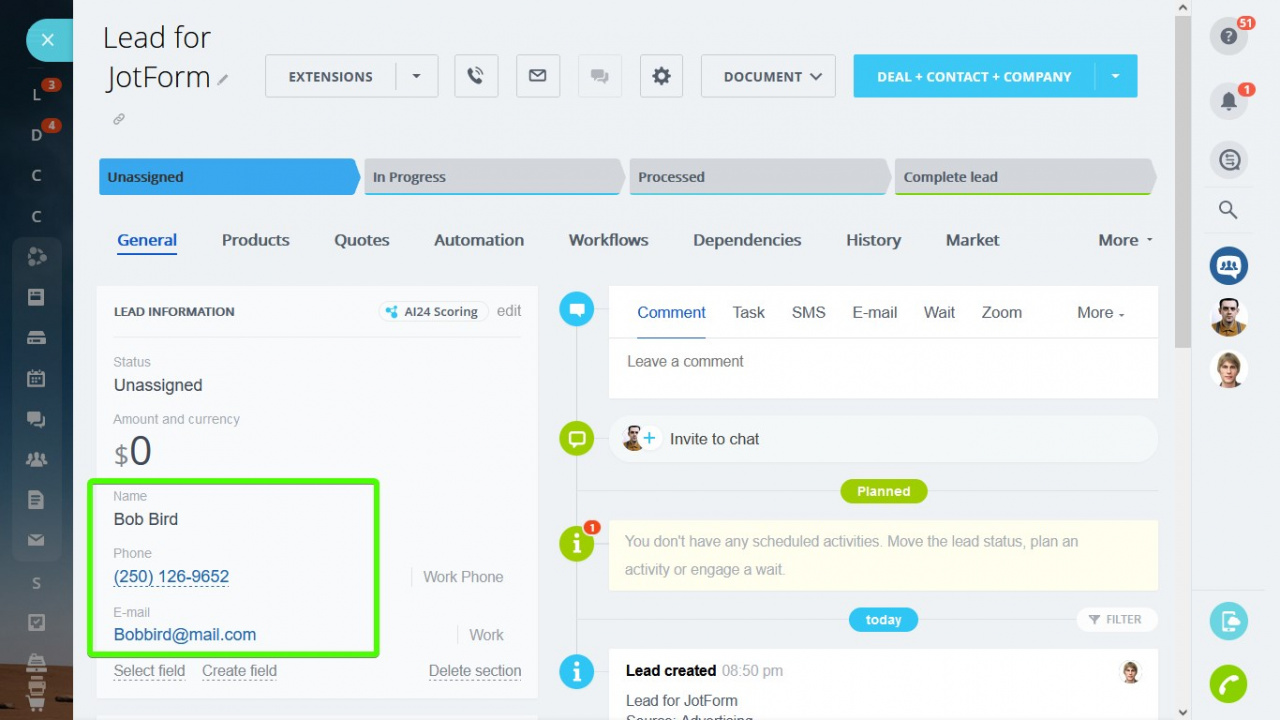1280x720 pixels.
Task: Switch to the Dependencies tab
Action: pyautogui.click(x=747, y=240)
